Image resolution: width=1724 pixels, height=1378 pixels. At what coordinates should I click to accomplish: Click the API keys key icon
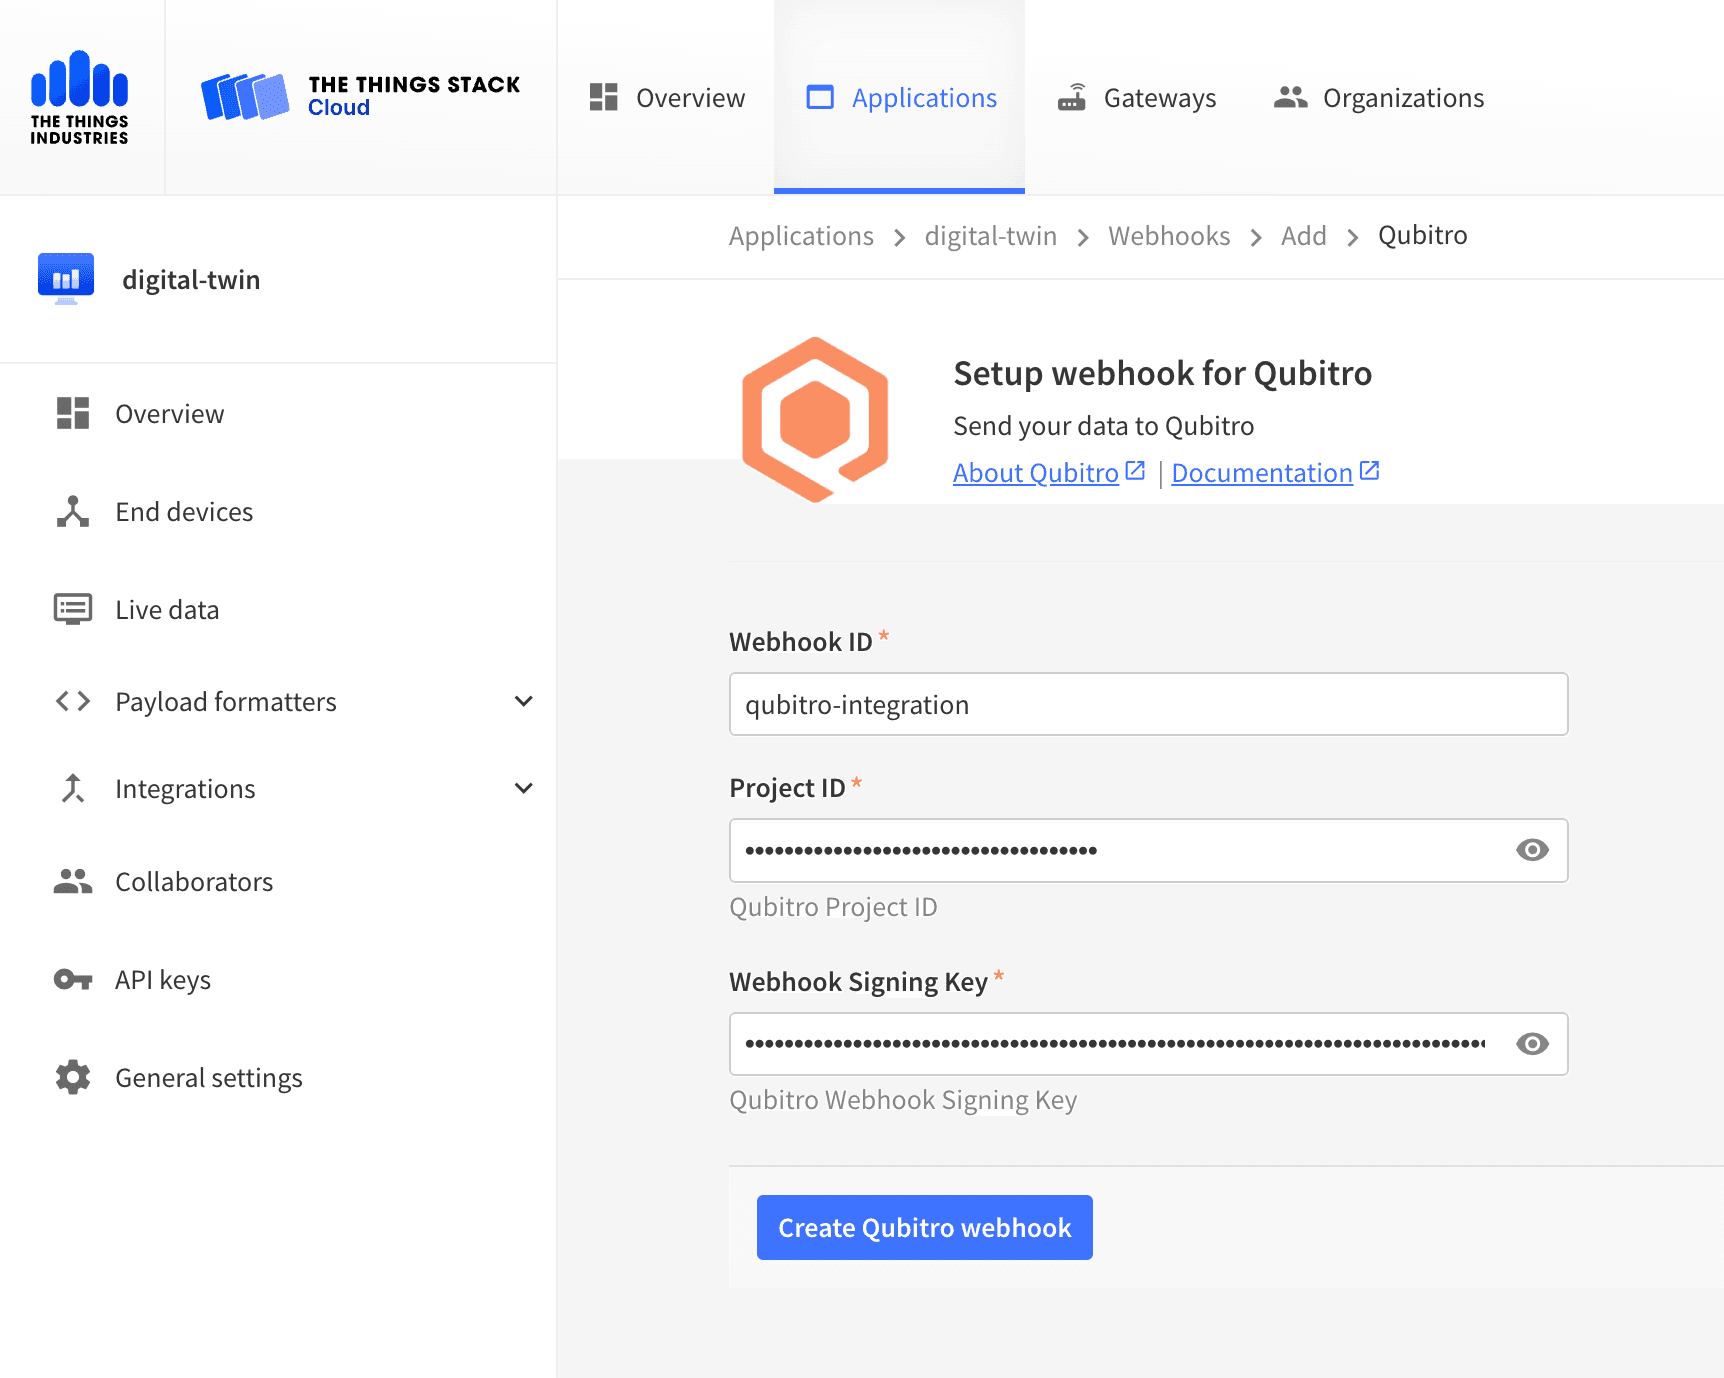[73, 979]
